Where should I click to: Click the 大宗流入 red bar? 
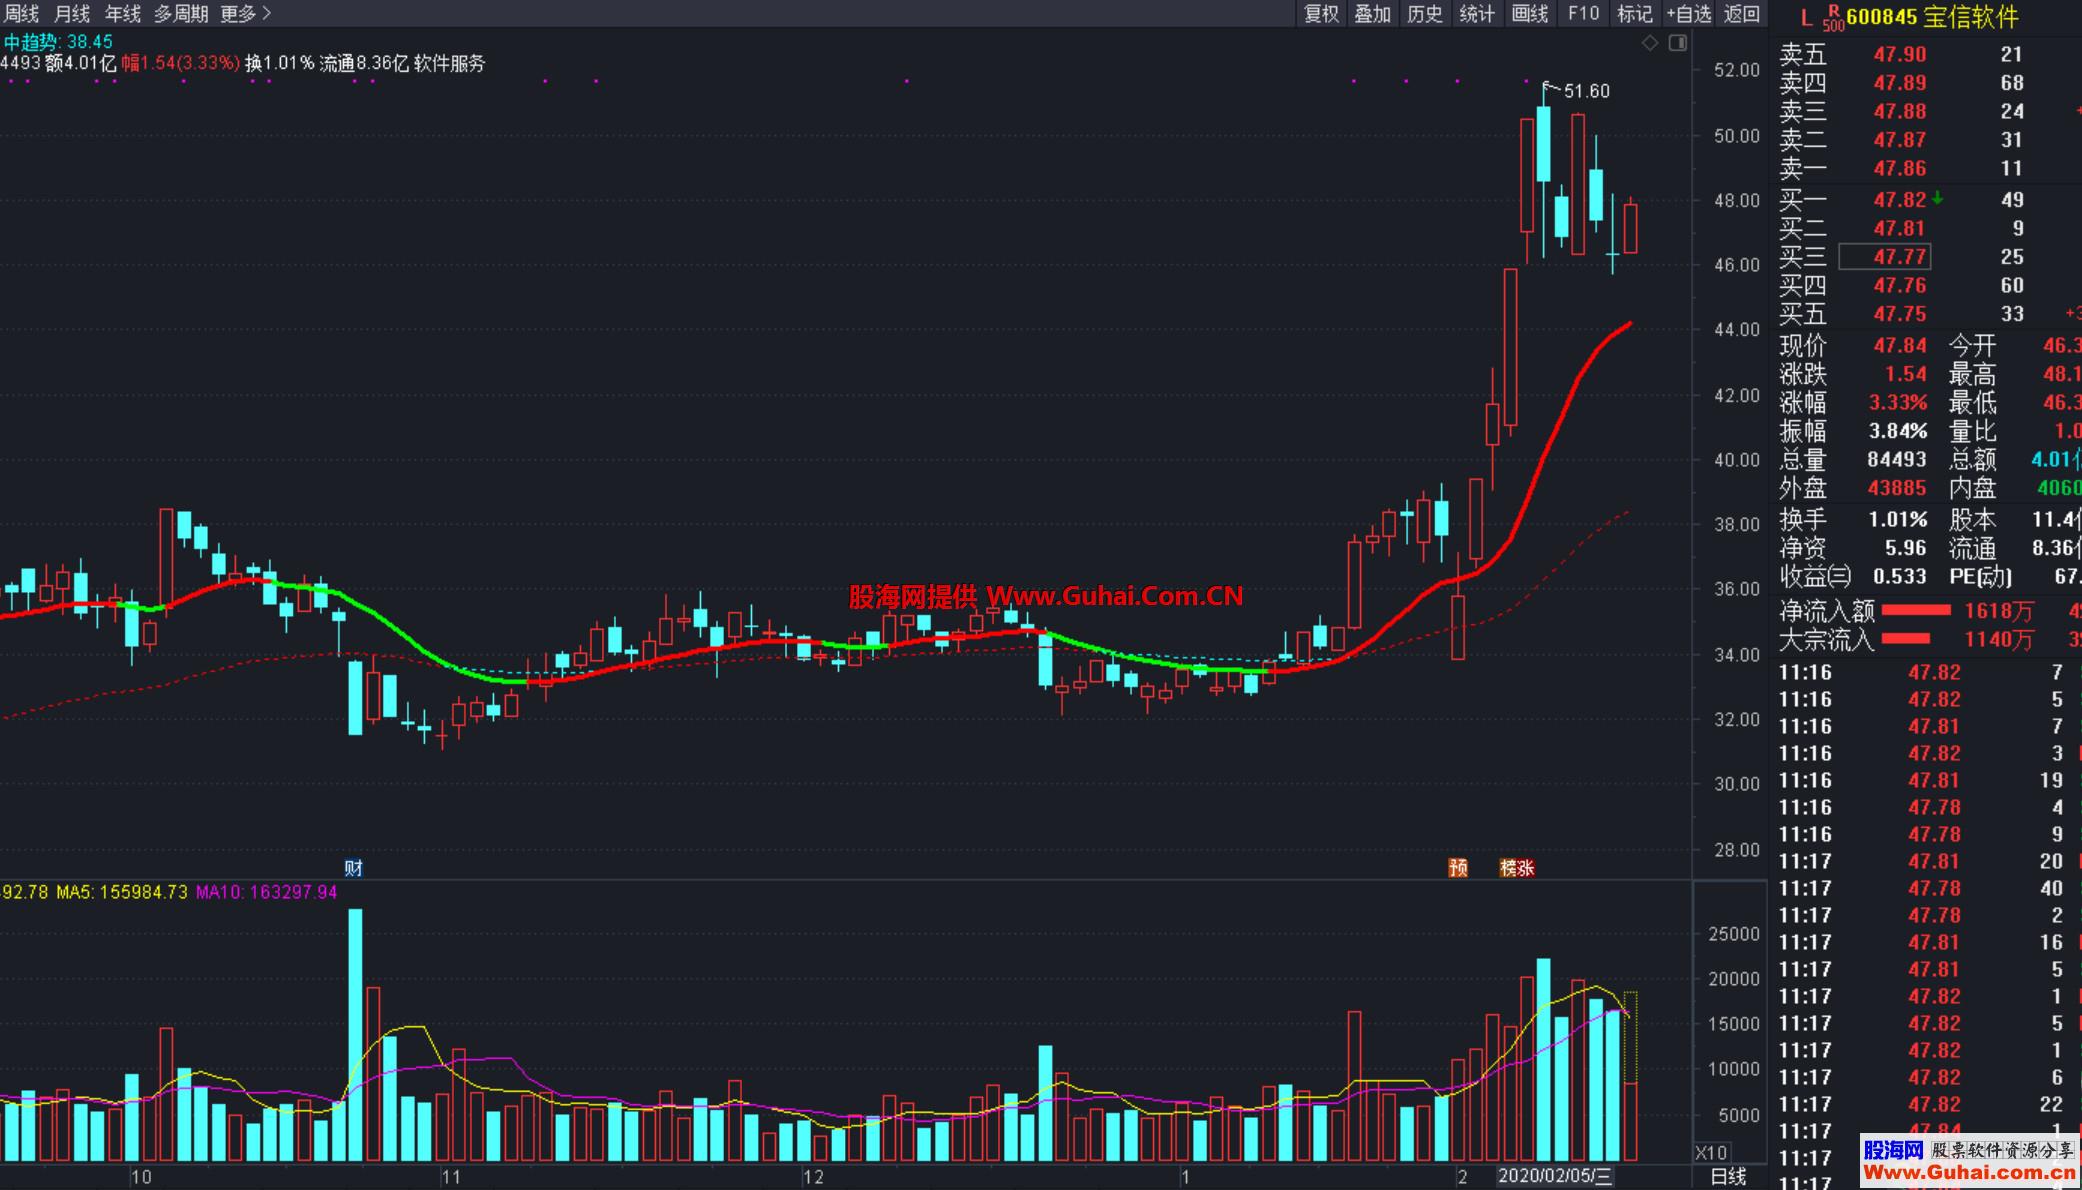1905,638
